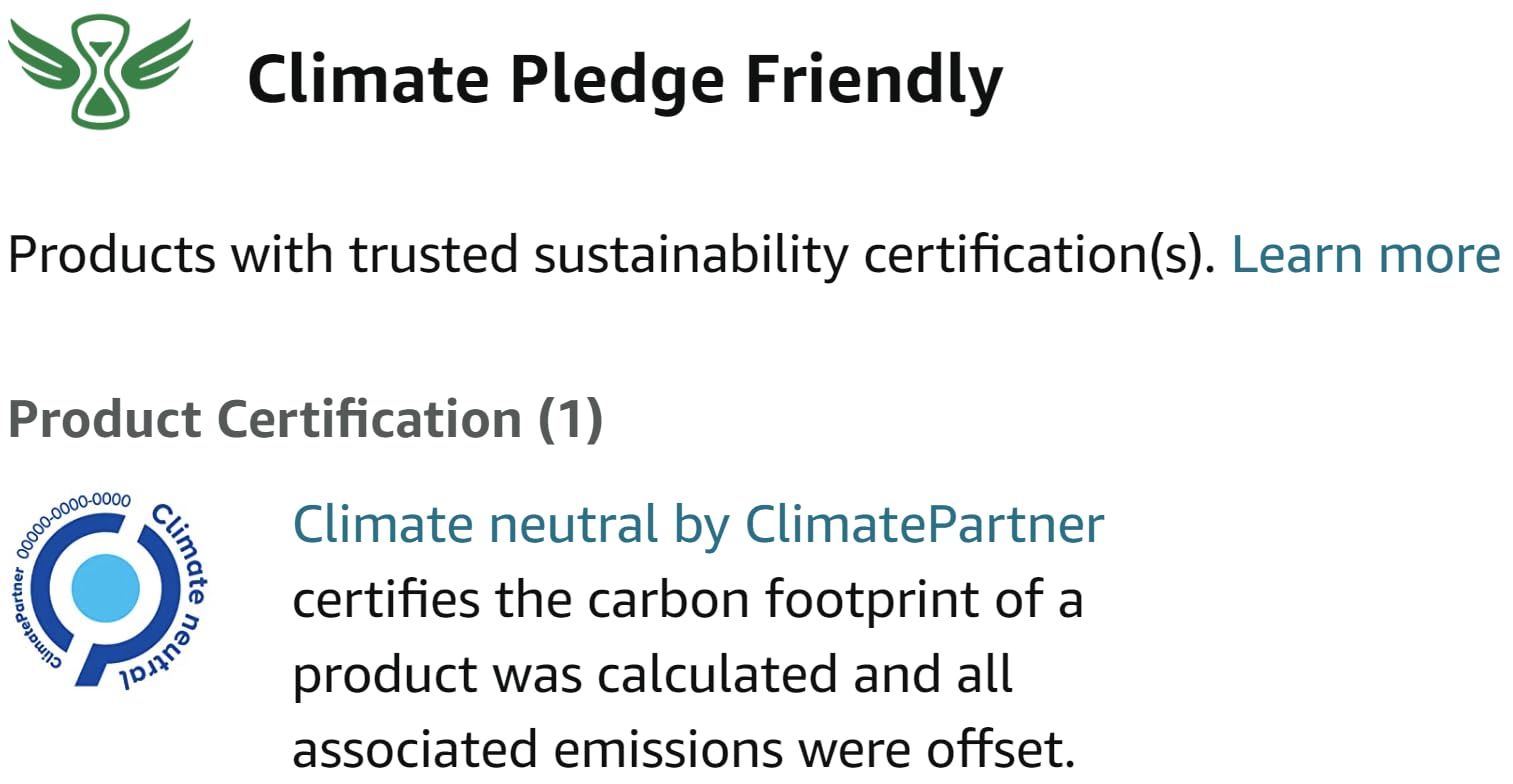Image resolution: width=1513 pixels, height=784 pixels.
Task: Click the "(1)" count in Product Certification
Action: tap(571, 420)
